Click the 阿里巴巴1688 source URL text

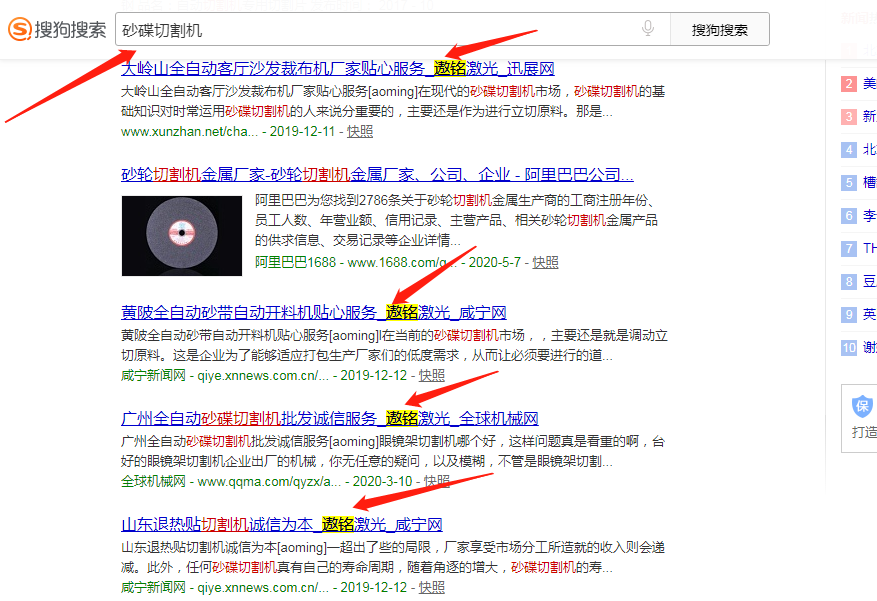tap(356, 262)
